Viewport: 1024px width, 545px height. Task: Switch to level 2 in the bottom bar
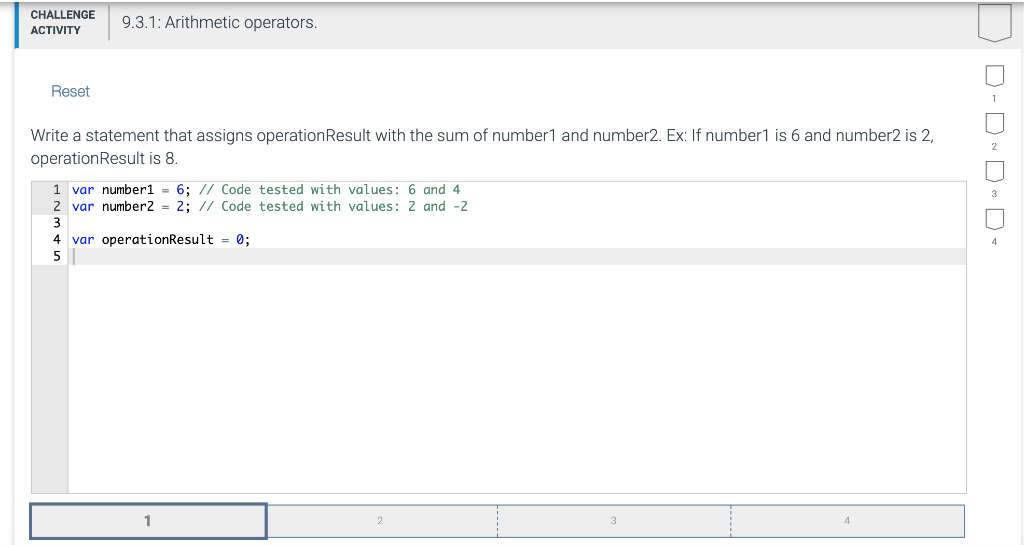click(381, 521)
